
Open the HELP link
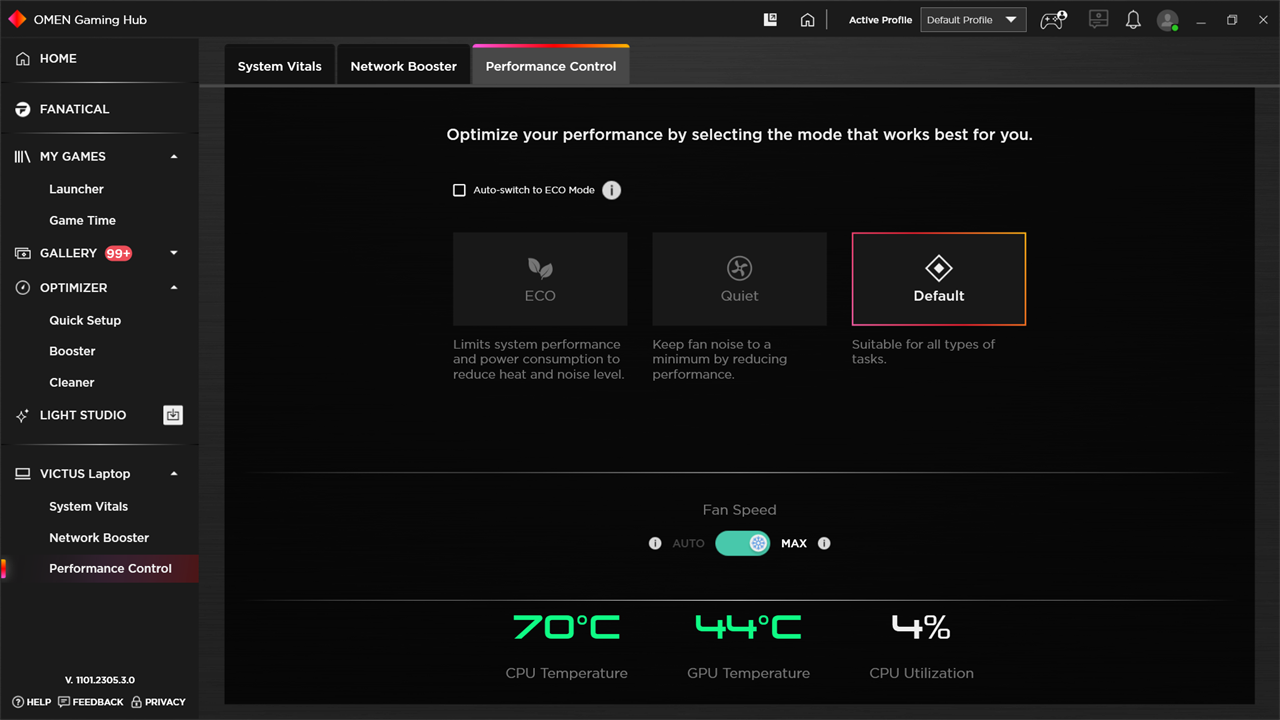[30, 702]
